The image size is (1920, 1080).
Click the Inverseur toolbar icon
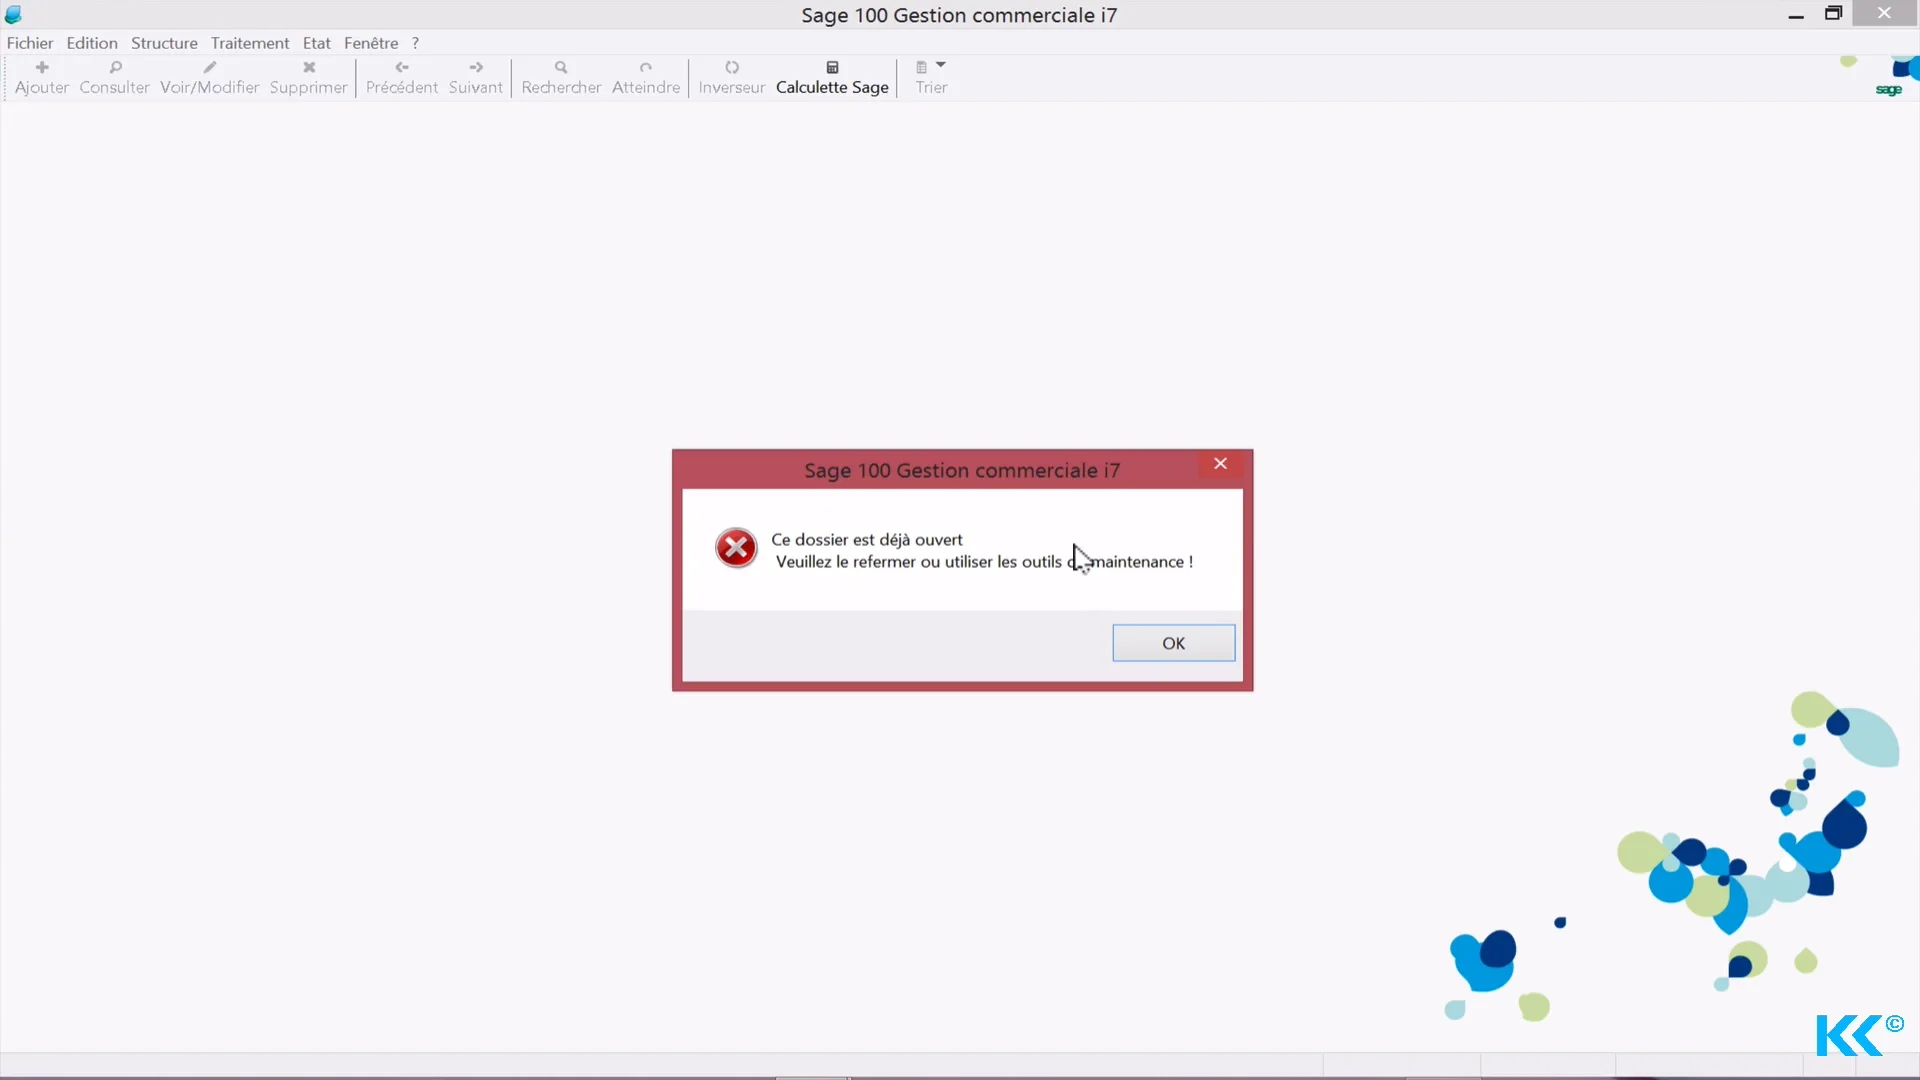(732, 67)
